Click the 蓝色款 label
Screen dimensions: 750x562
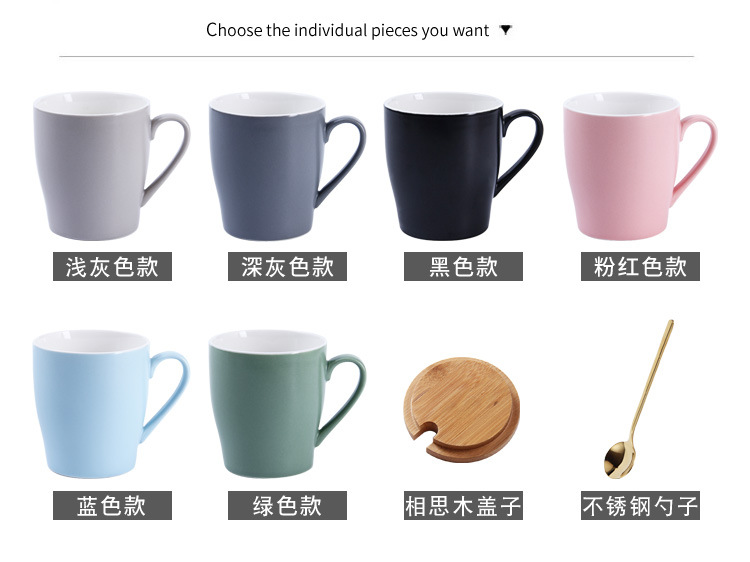[112, 505]
